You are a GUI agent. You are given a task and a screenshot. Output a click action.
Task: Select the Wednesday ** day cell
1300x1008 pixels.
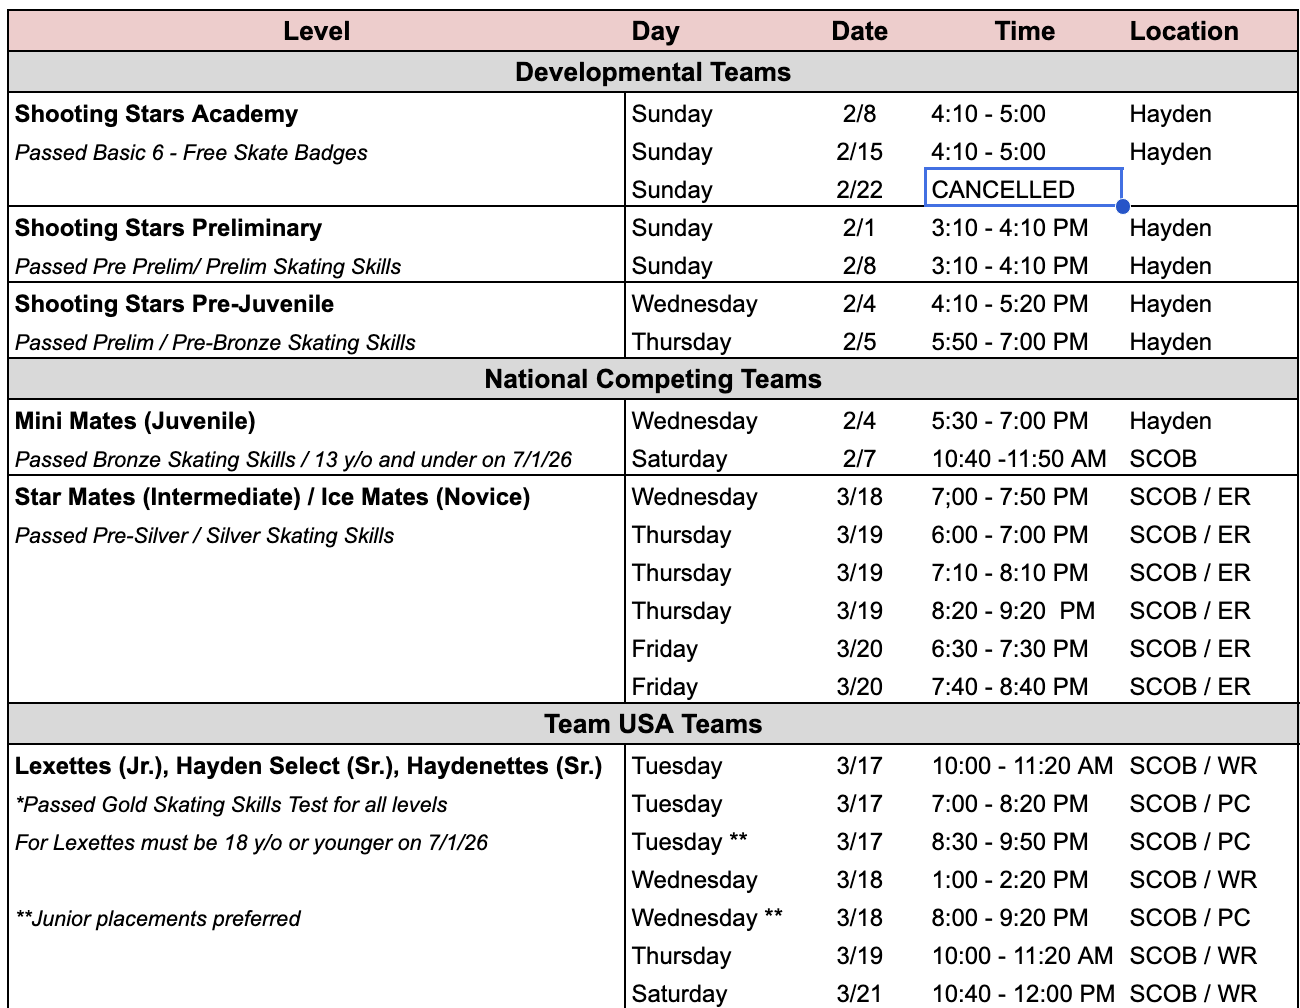706,918
